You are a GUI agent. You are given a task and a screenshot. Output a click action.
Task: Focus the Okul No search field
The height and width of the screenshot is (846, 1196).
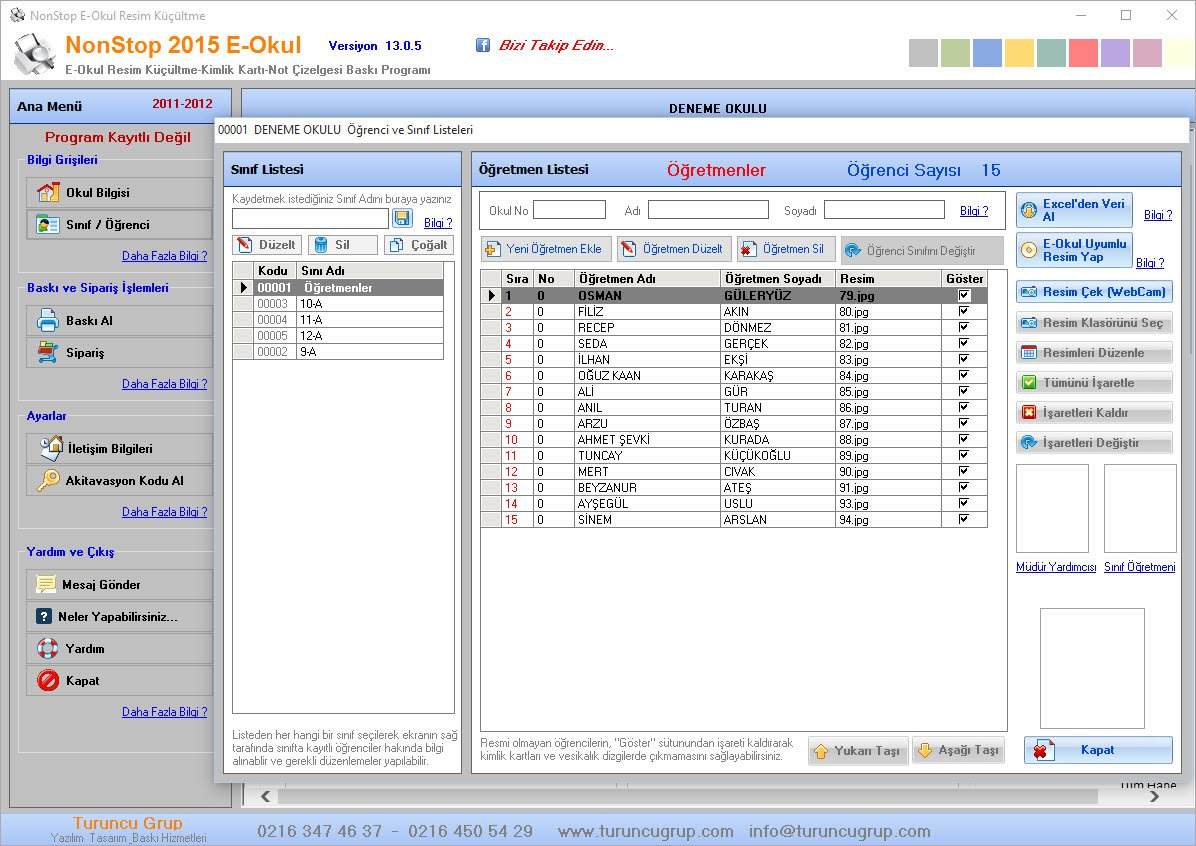569,210
